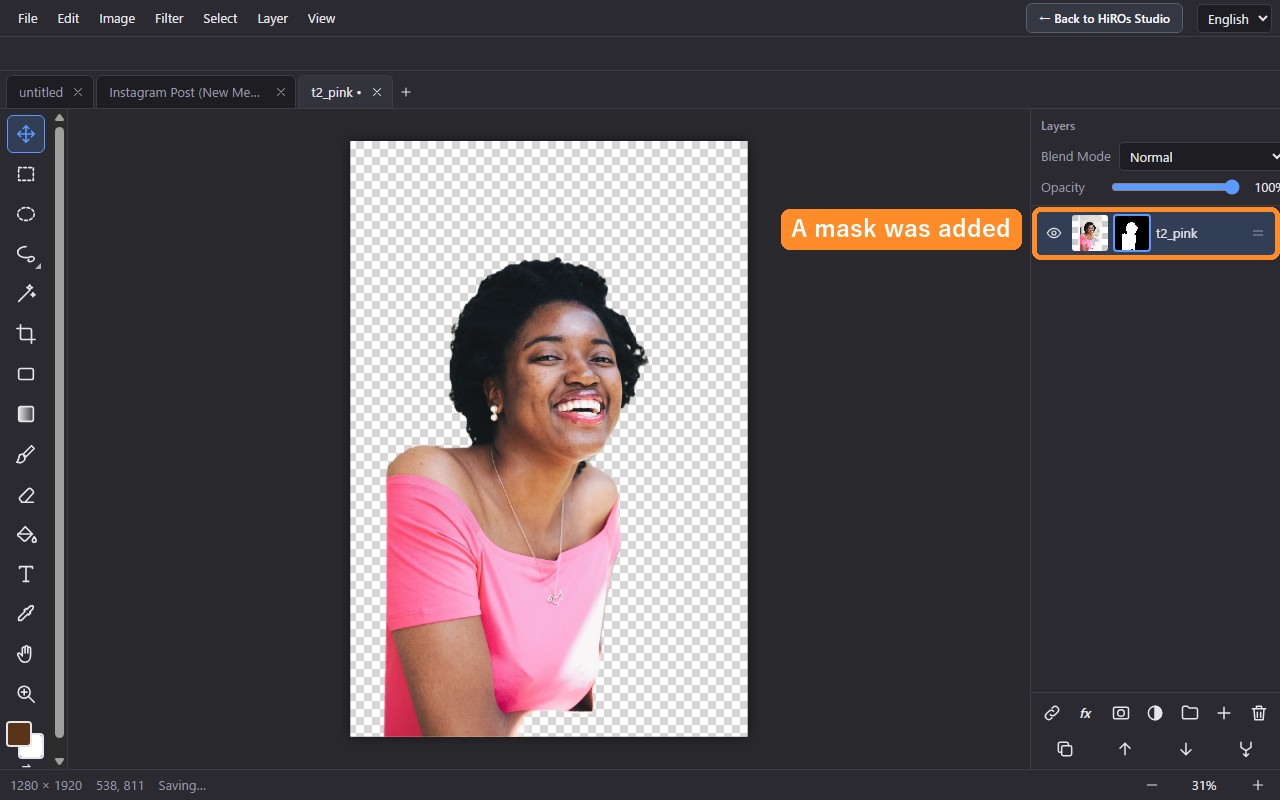Duplicate the selected layer
Image resolution: width=1280 pixels, height=800 pixels.
pos(1065,749)
